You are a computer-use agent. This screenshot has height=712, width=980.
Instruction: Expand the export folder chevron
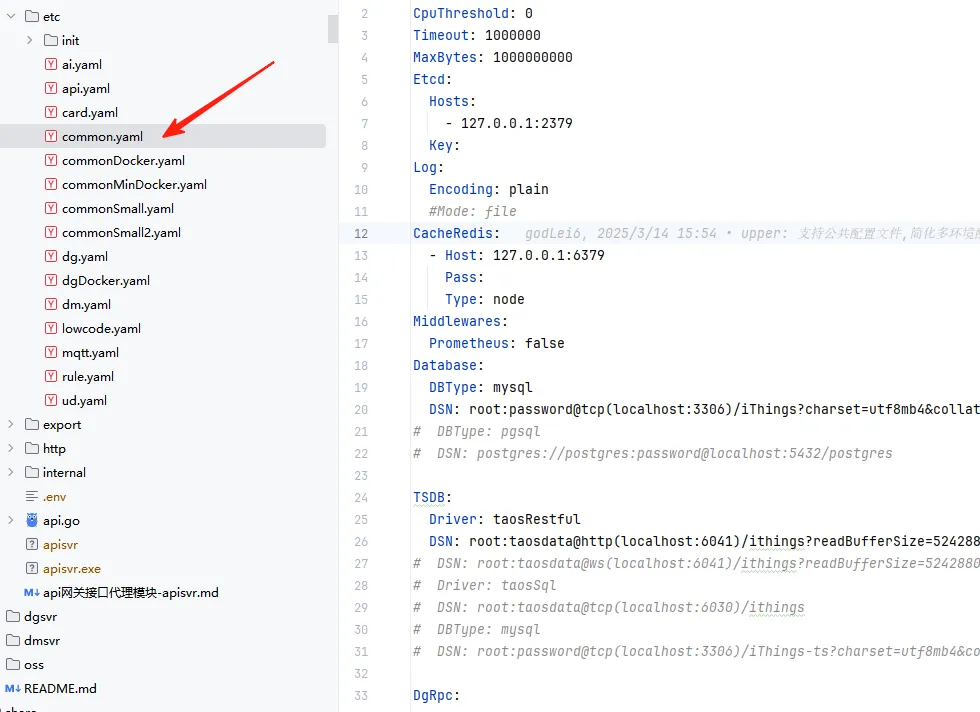pos(11,424)
